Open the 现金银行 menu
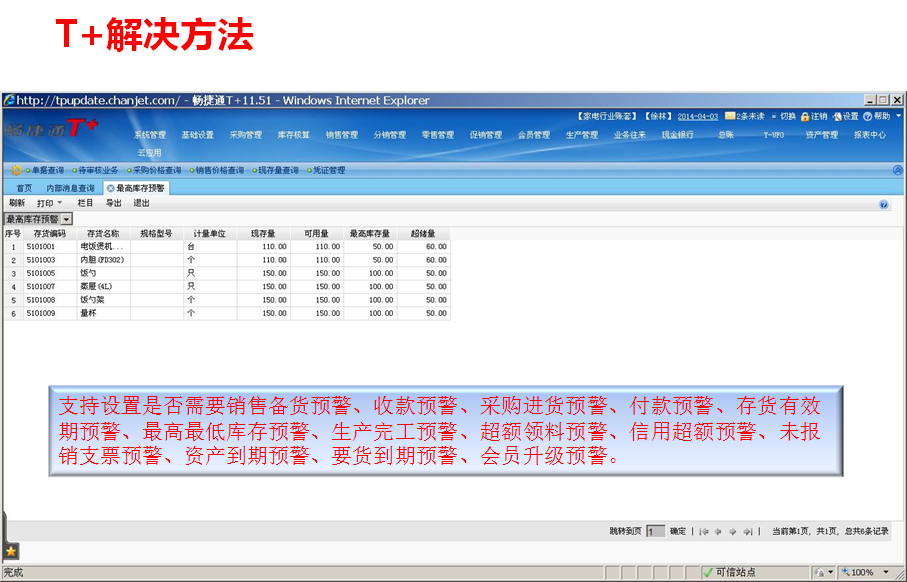907x582 pixels. point(678,135)
